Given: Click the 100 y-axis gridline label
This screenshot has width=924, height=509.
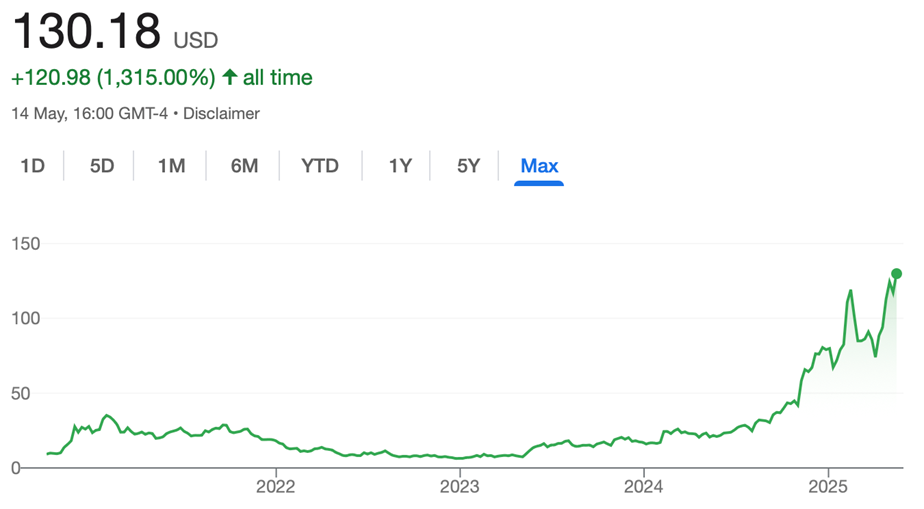Looking at the screenshot, I should coord(25,319).
